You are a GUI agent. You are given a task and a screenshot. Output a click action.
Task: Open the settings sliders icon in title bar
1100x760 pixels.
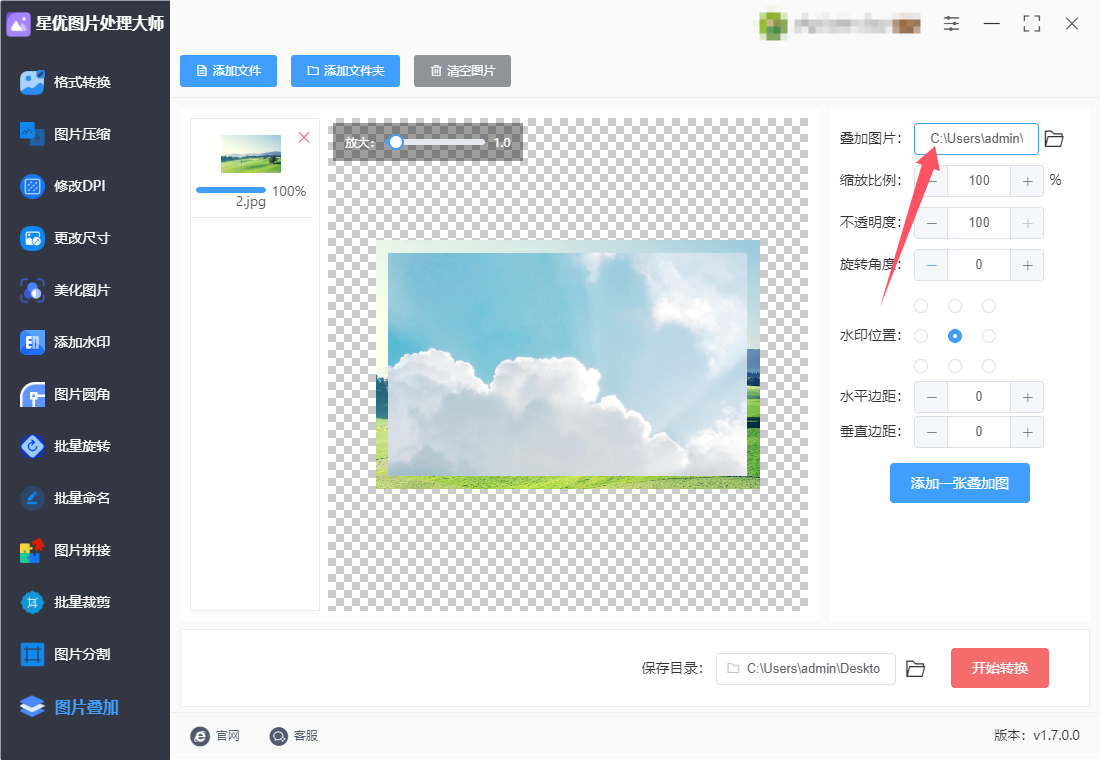point(951,24)
